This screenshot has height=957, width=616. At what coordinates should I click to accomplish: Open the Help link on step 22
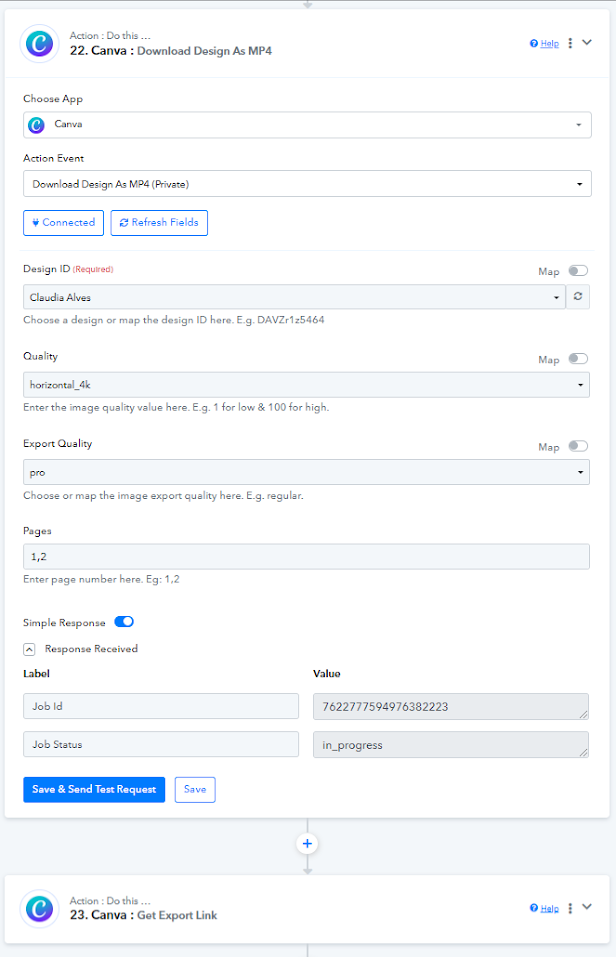point(549,43)
